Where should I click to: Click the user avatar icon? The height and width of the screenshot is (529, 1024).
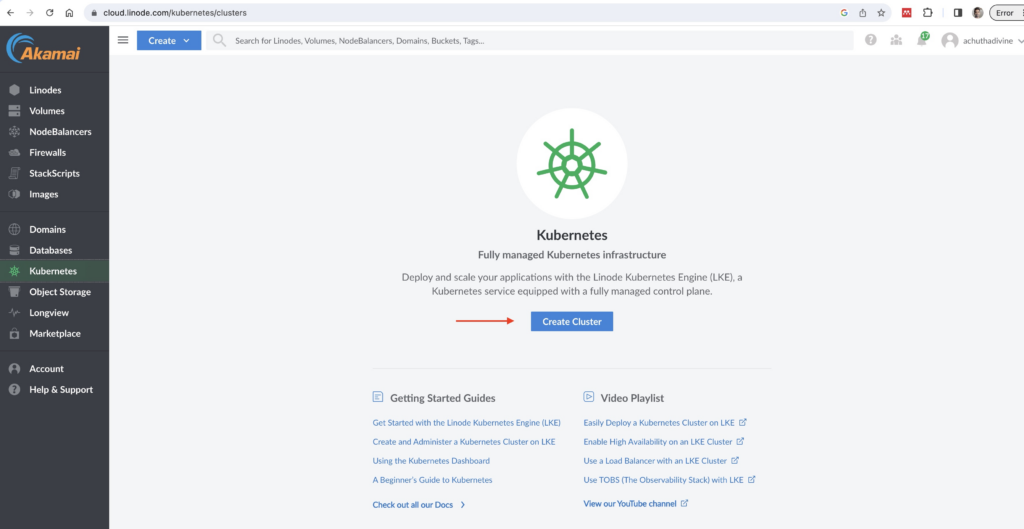[x=950, y=40]
